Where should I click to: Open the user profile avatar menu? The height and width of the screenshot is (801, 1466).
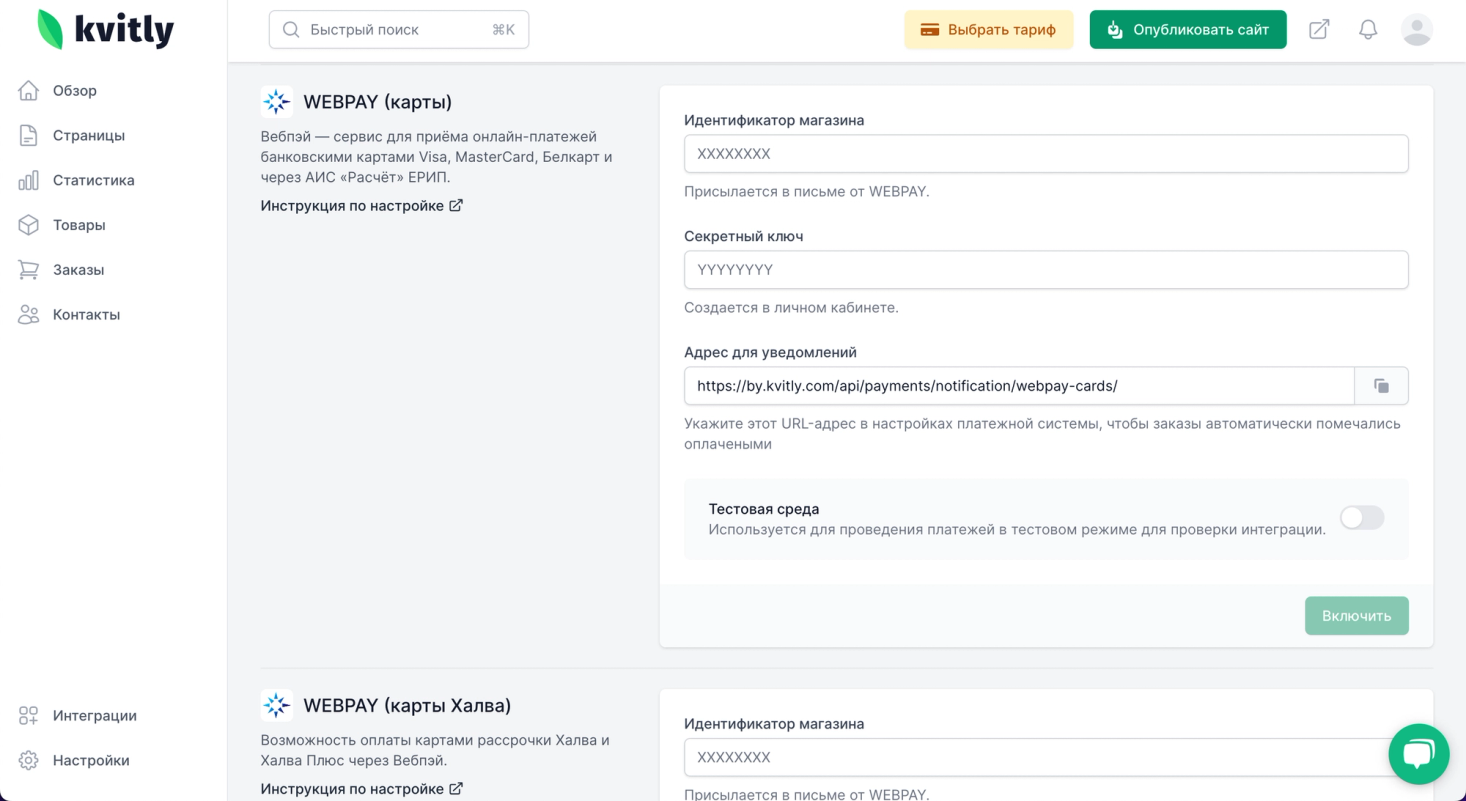pyautogui.click(x=1416, y=30)
